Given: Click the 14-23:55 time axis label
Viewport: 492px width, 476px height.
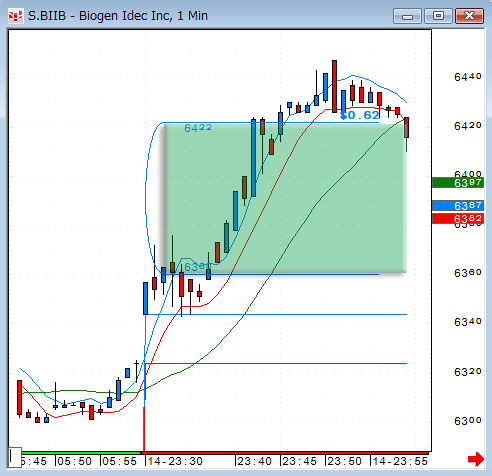Looking at the screenshot, I should click(400, 461).
